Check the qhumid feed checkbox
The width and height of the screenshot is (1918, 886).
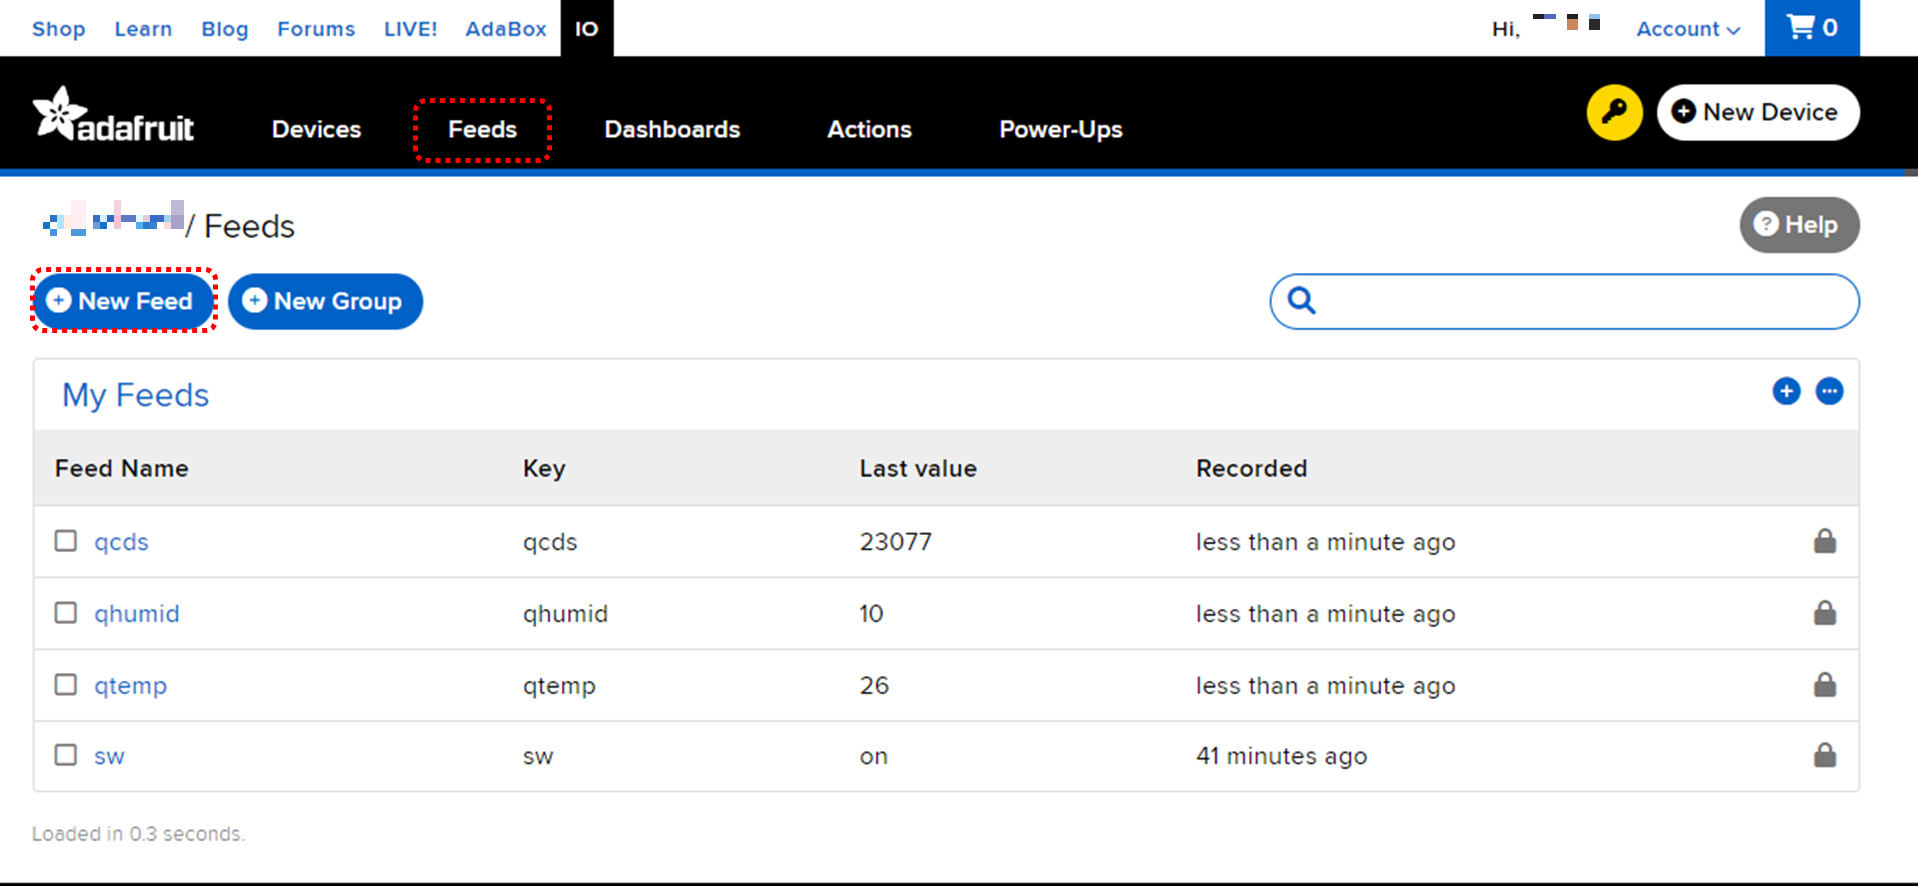[66, 612]
